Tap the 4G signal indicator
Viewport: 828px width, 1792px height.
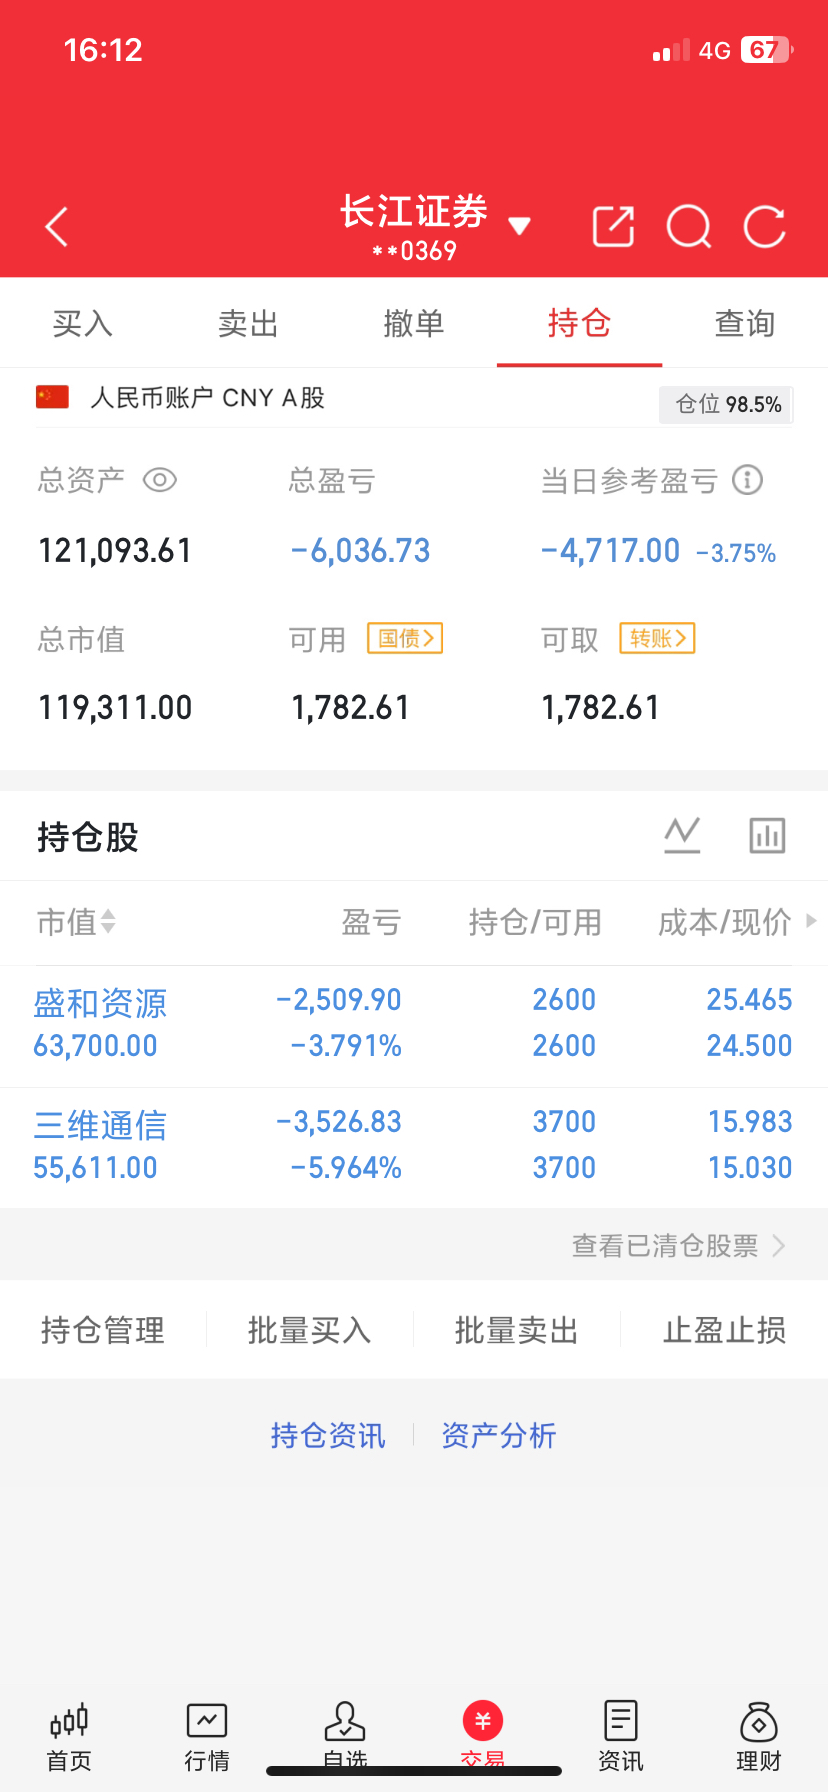tap(714, 51)
